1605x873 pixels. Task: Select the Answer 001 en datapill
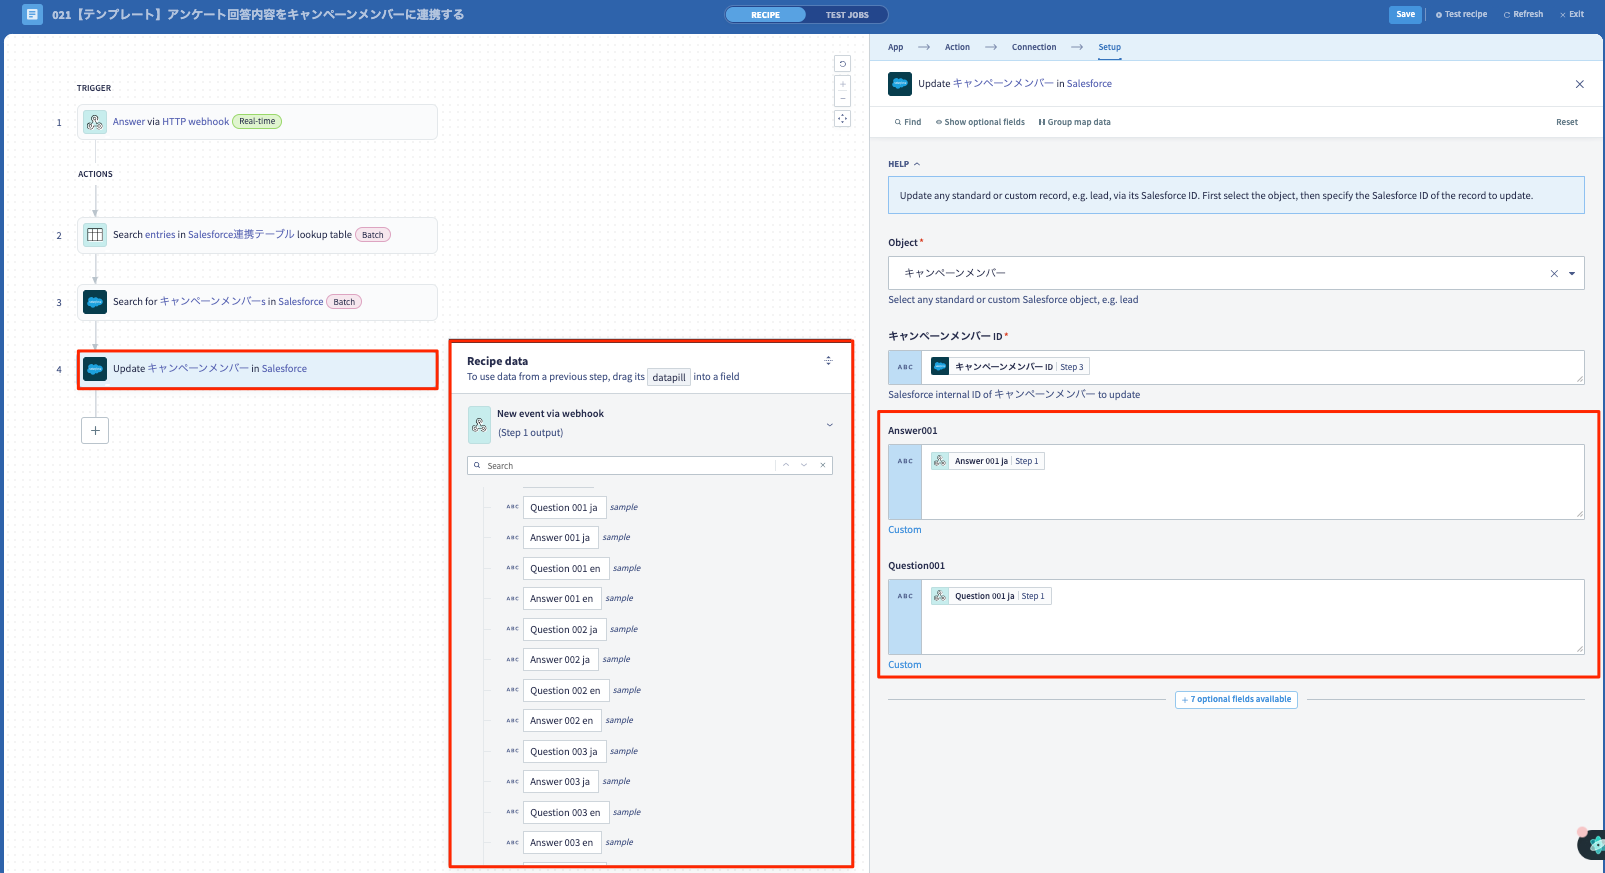(562, 599)
